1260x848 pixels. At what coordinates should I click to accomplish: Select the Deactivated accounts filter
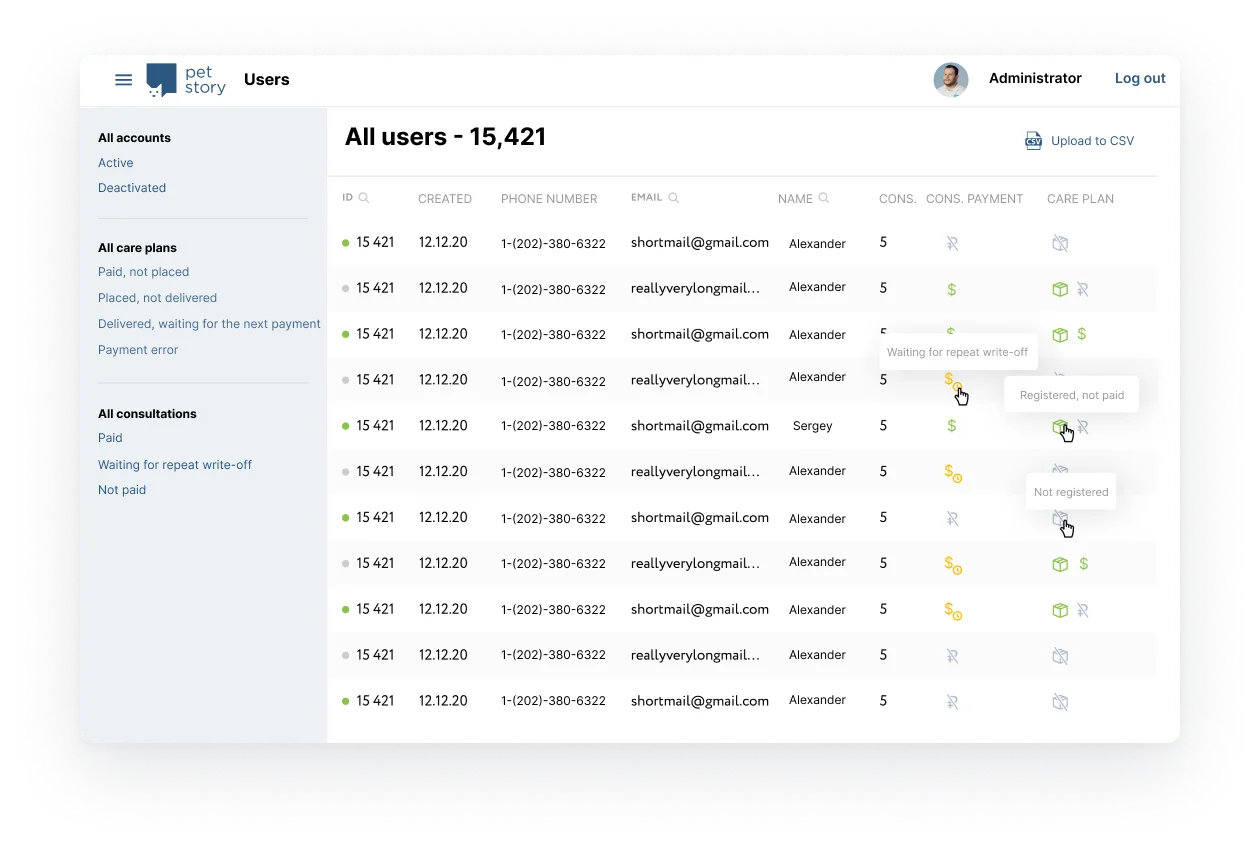(132, 187)
